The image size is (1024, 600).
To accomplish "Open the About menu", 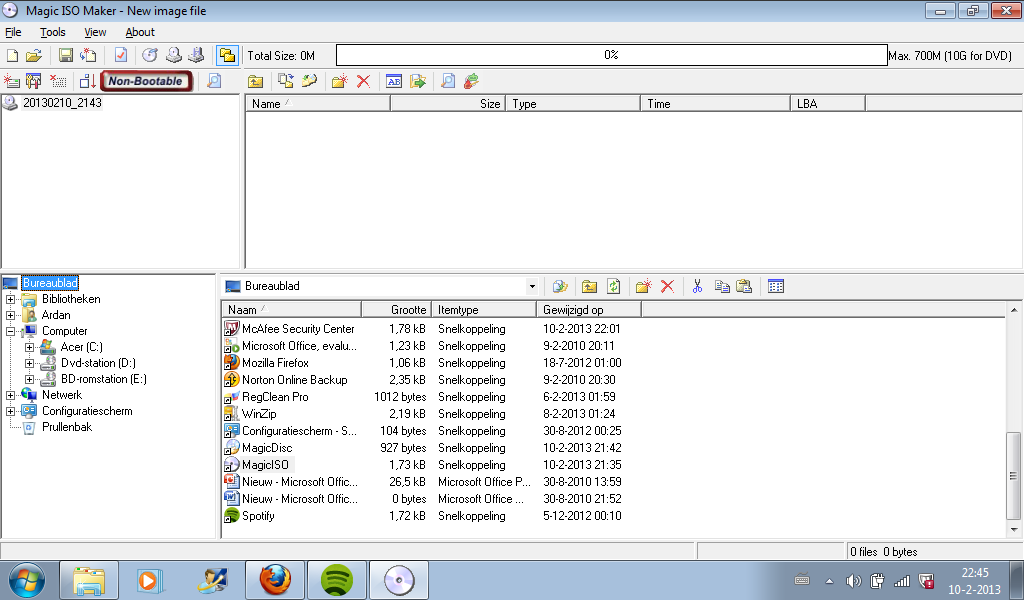I will (140, 32).
